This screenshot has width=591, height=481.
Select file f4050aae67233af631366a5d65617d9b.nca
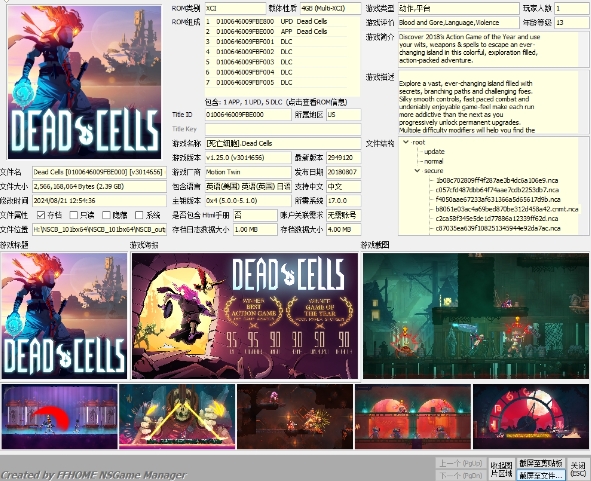point(498,199)
